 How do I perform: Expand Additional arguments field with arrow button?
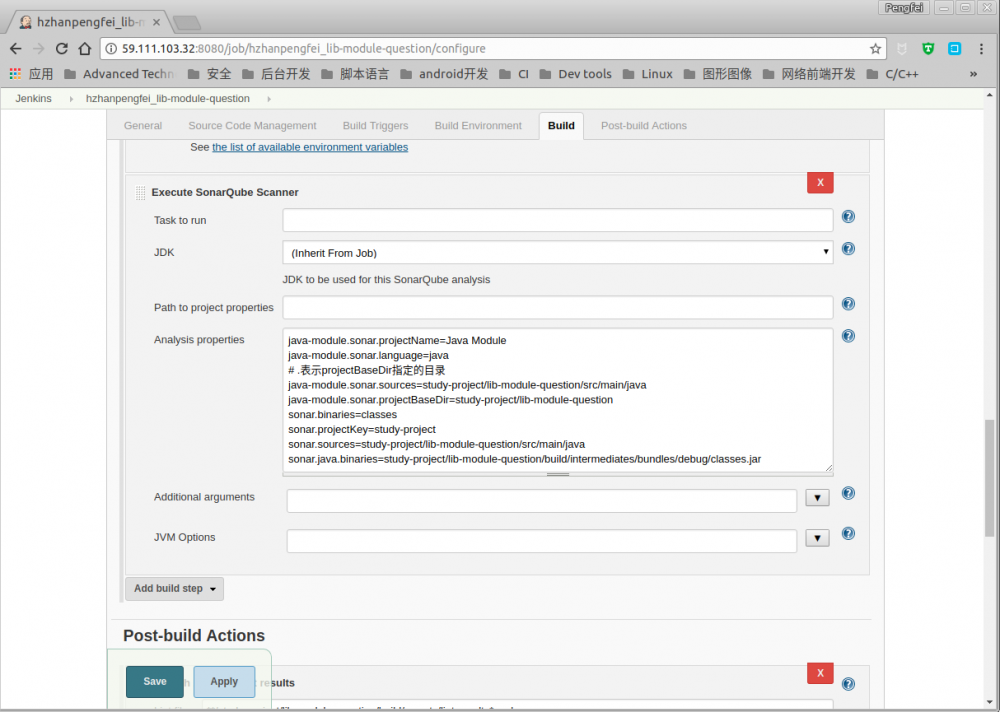(817, 498)
